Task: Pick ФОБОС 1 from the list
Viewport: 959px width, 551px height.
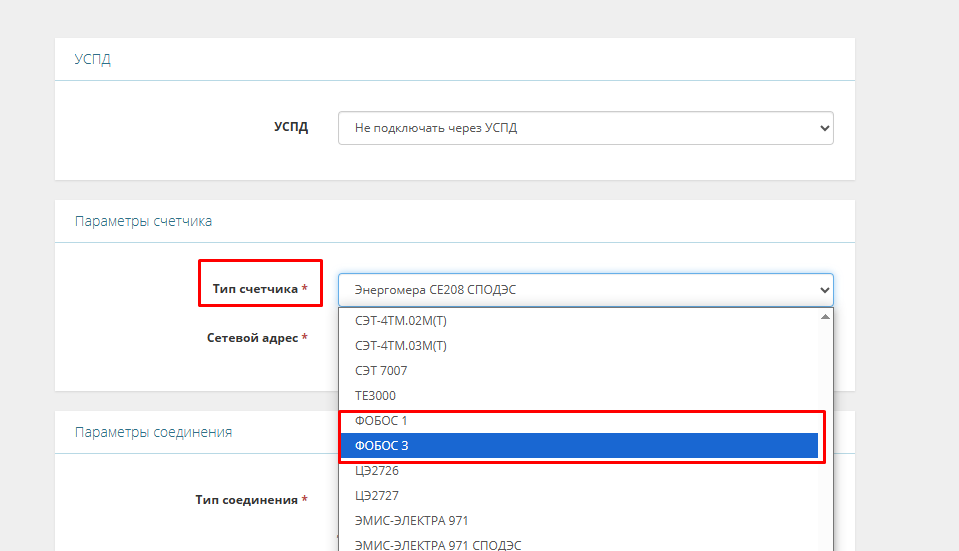Action: click(x=579, y=421)
